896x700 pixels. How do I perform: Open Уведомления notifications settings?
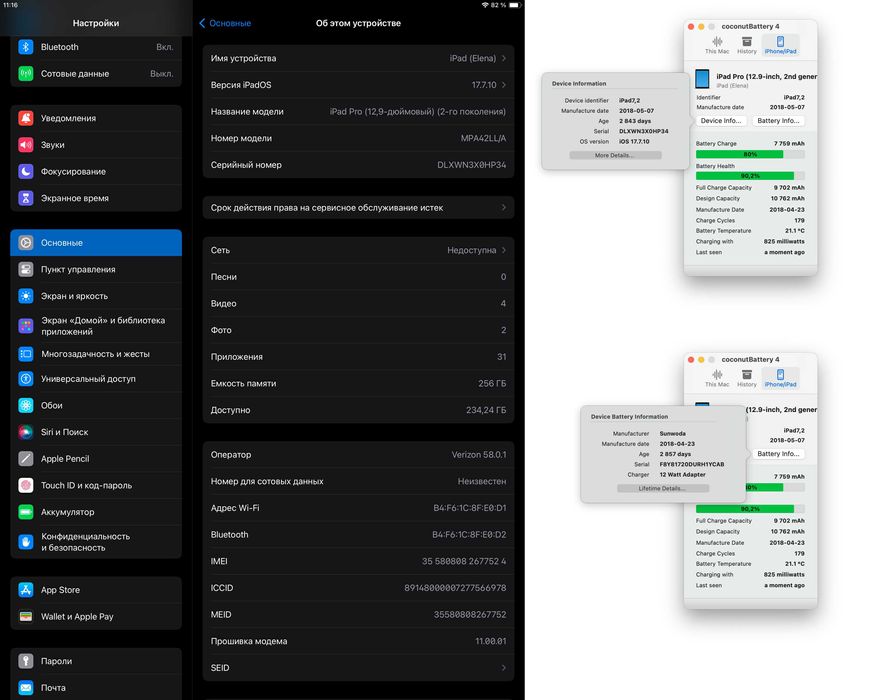(96, 118)
